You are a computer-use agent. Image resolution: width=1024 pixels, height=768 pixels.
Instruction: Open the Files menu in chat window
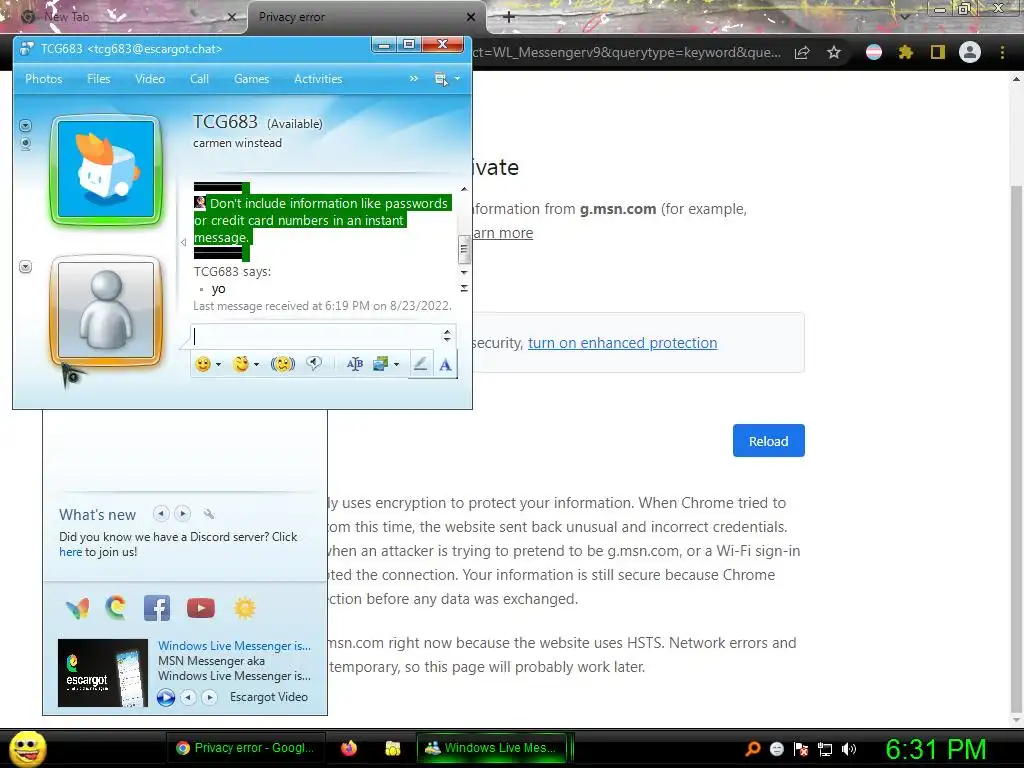coord(99,79)
